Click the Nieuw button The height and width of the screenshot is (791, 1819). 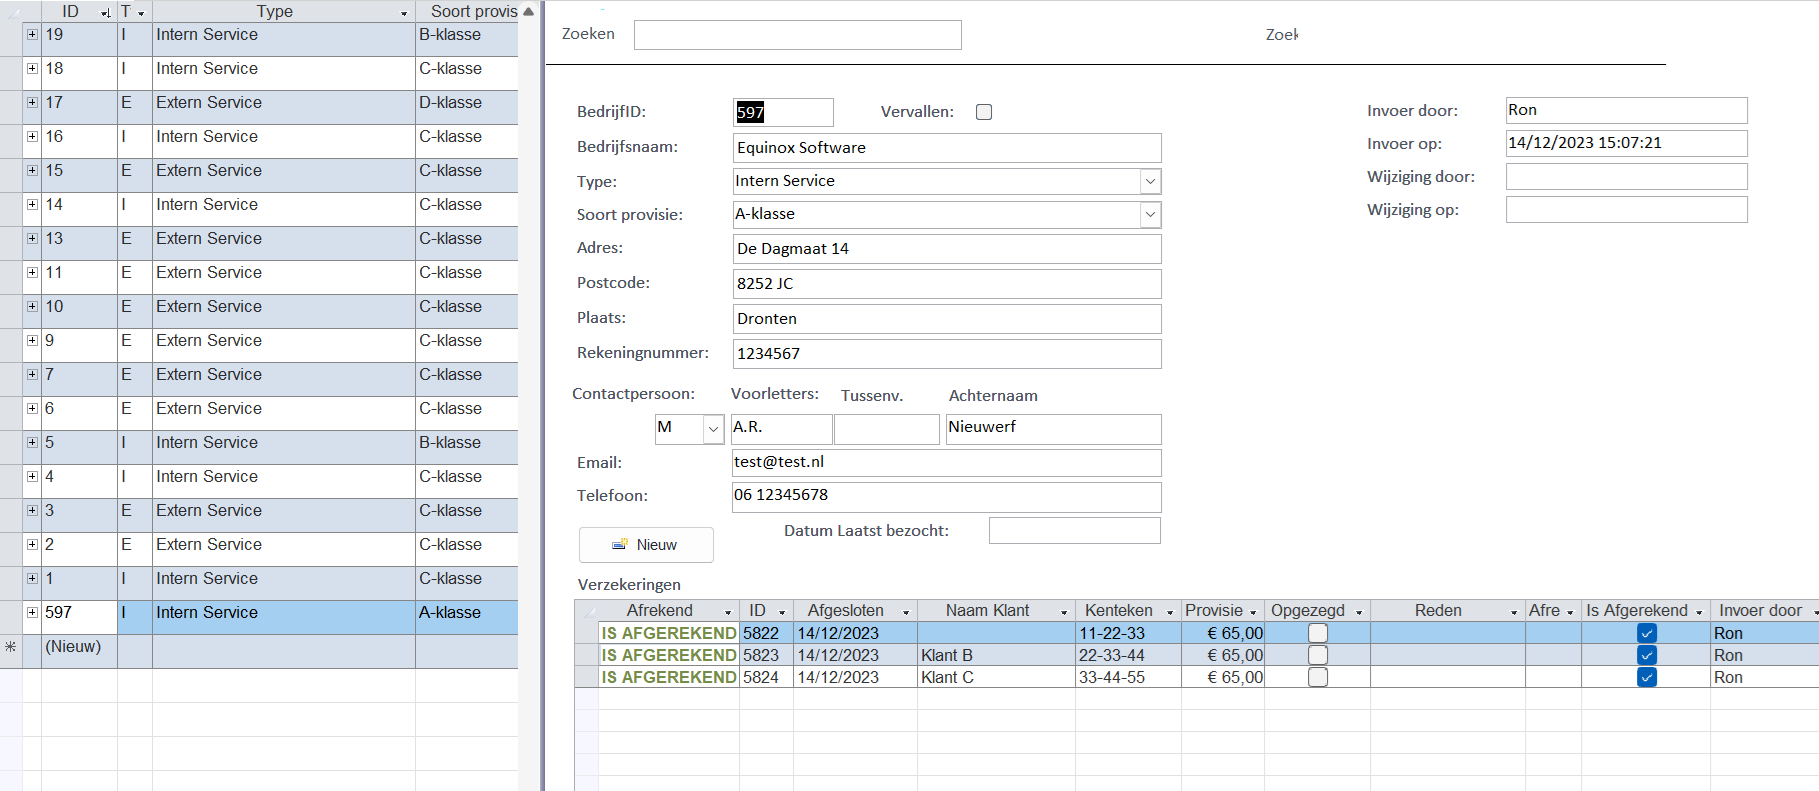(646, 545)
